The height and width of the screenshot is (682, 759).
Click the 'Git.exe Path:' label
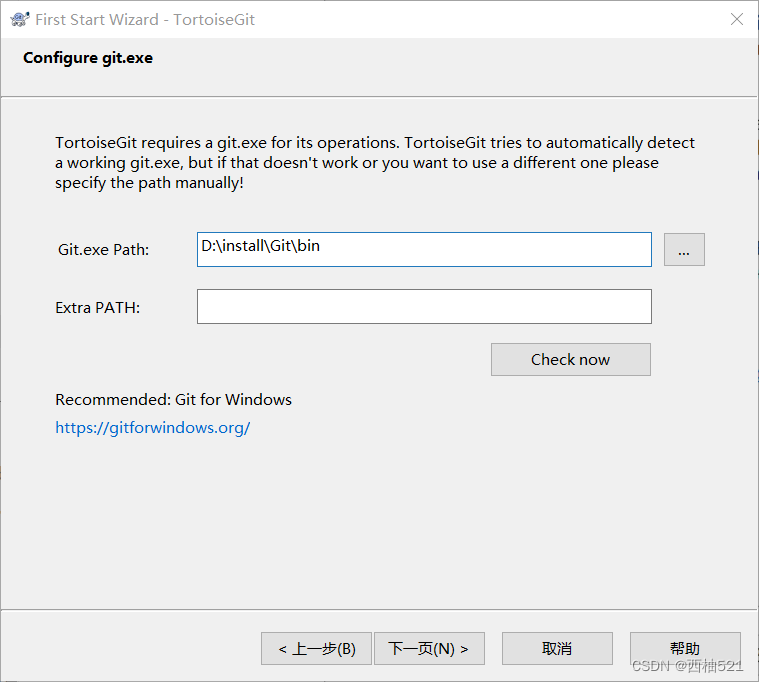pos(104,250)
